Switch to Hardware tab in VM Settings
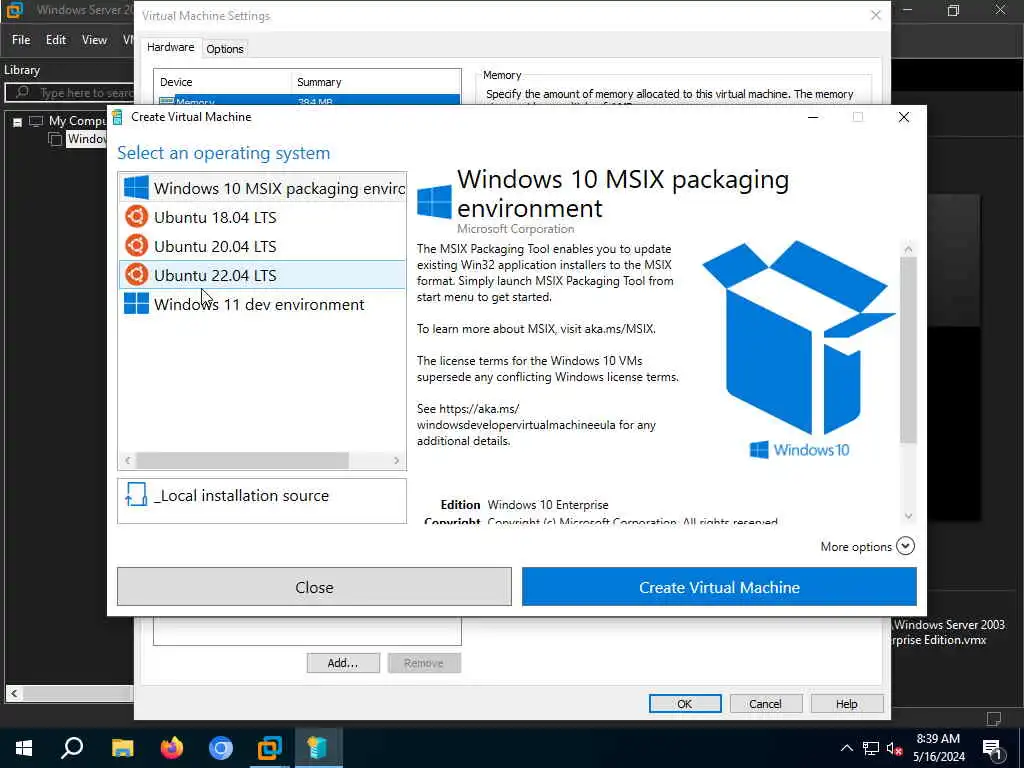The height and width of the screenshot is (768, 1024). [x=170, y=47]
